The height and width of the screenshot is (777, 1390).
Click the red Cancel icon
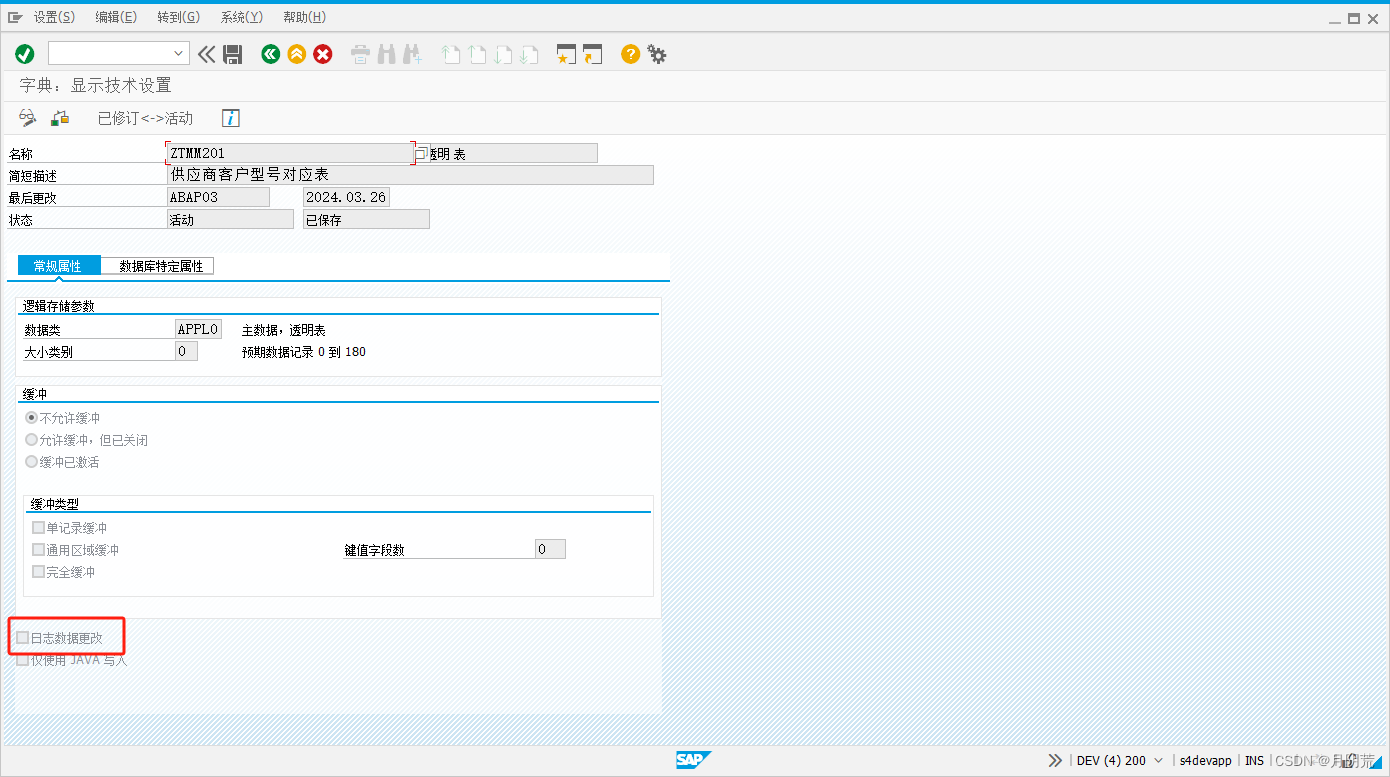tap(323, 54)
